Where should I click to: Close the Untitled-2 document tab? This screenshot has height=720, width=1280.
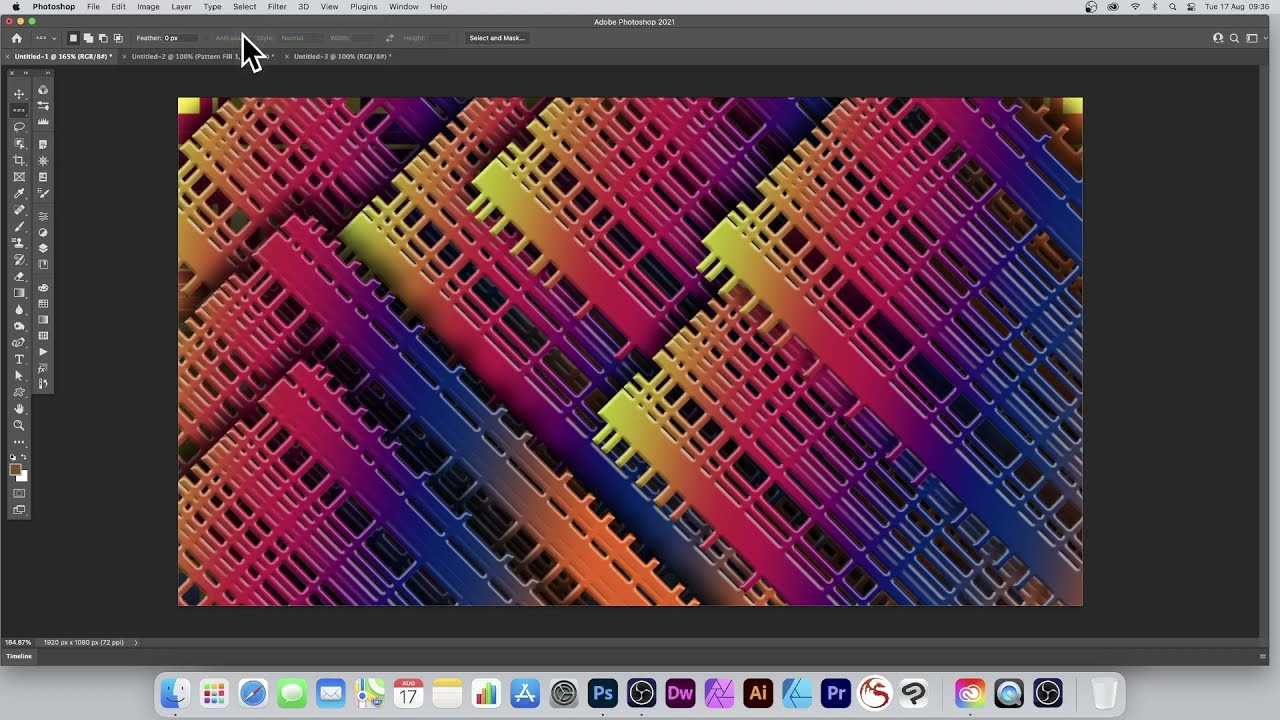[125, 56]
